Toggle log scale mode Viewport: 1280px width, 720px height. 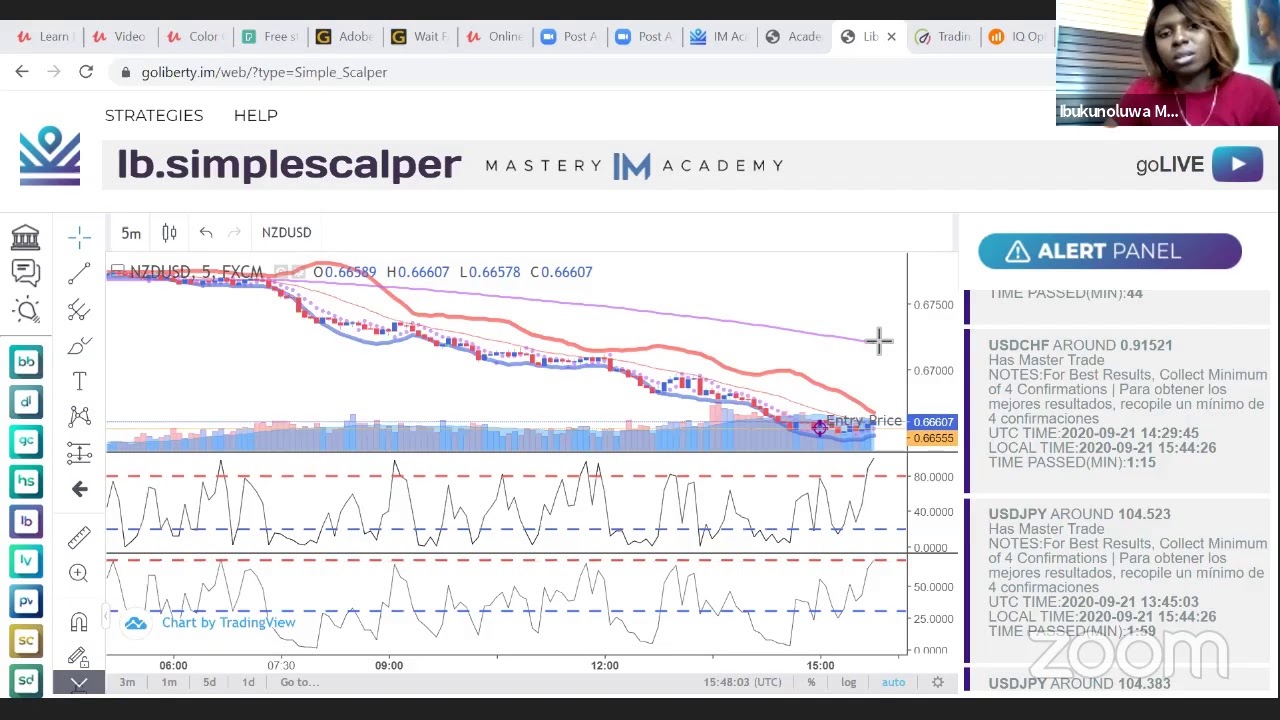(x=848, y=682)
